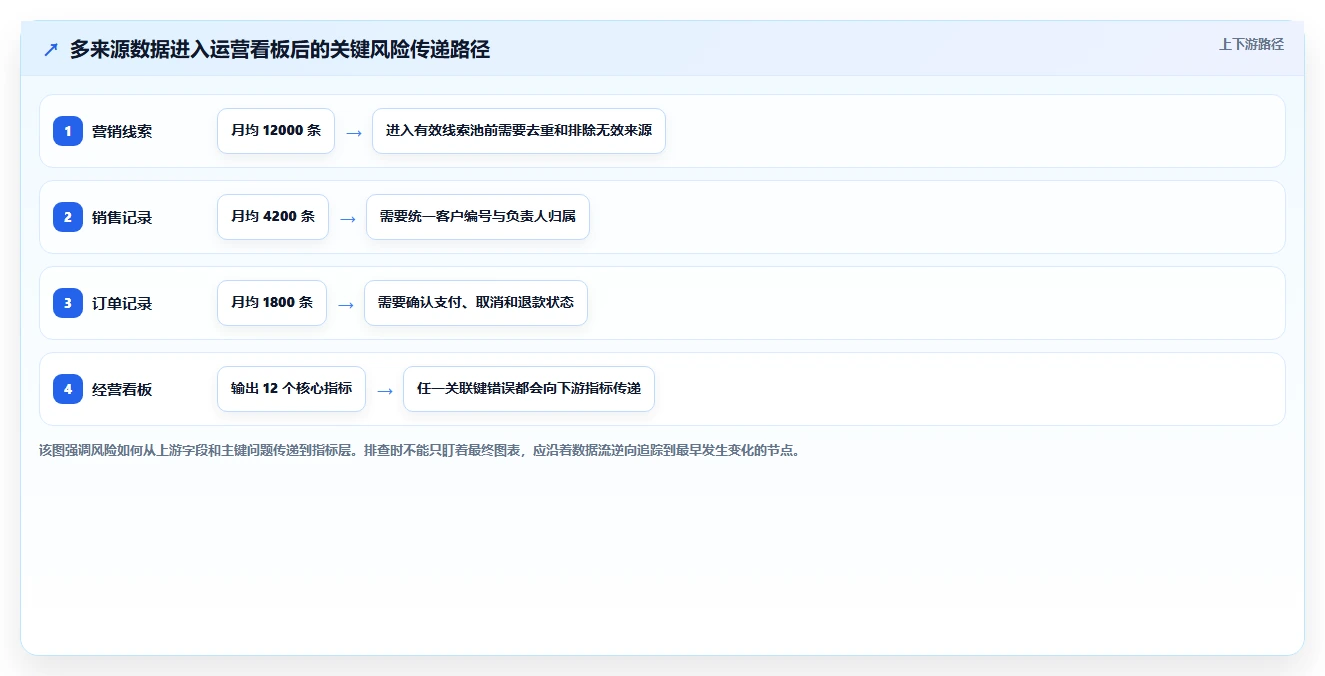
Task: Click the 进入有效线索池前需要去重和排除无效来源 chip
Action: pyautogui.click(x=519, y=131)
